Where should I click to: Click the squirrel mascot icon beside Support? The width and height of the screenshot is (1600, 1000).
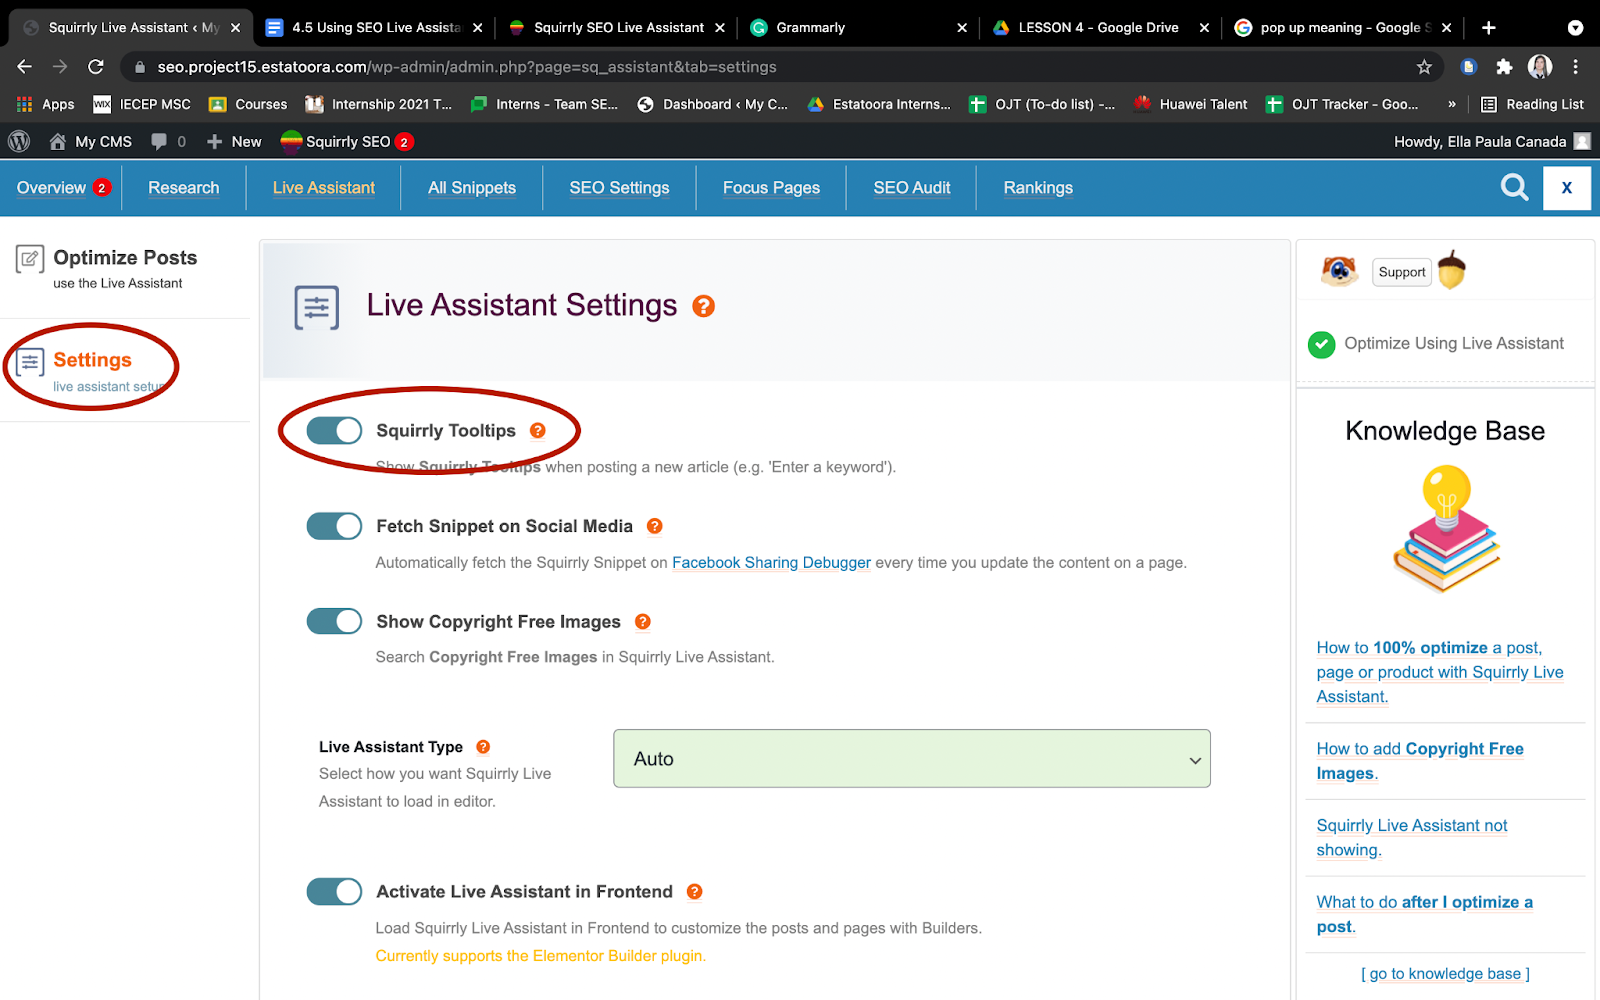1339,271
